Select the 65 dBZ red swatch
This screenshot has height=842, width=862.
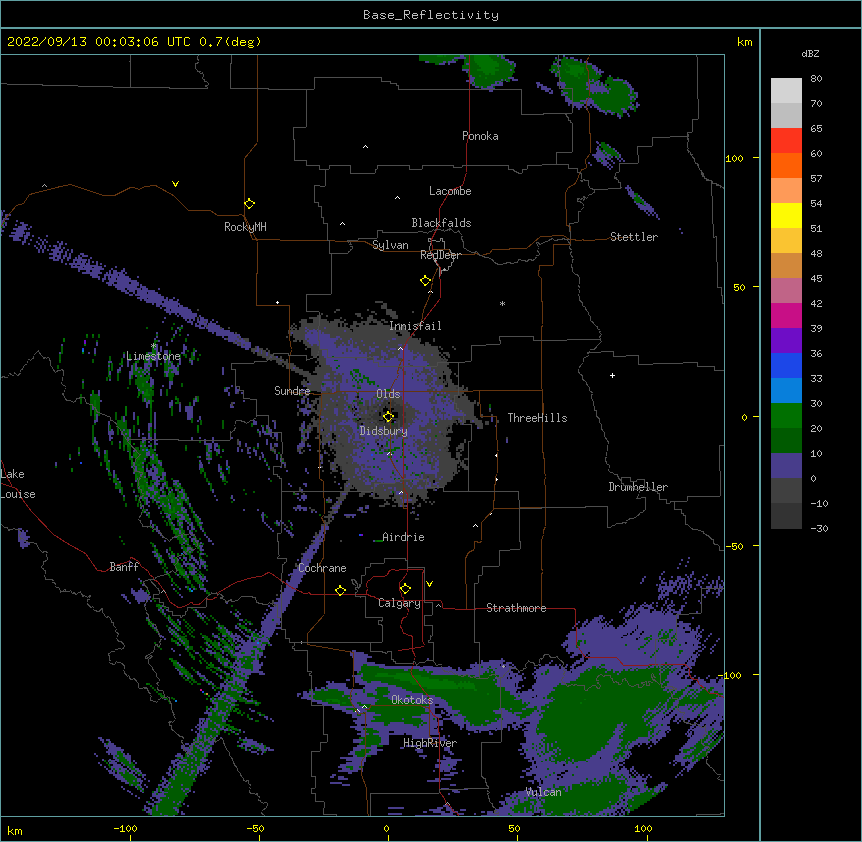(786, 140)
